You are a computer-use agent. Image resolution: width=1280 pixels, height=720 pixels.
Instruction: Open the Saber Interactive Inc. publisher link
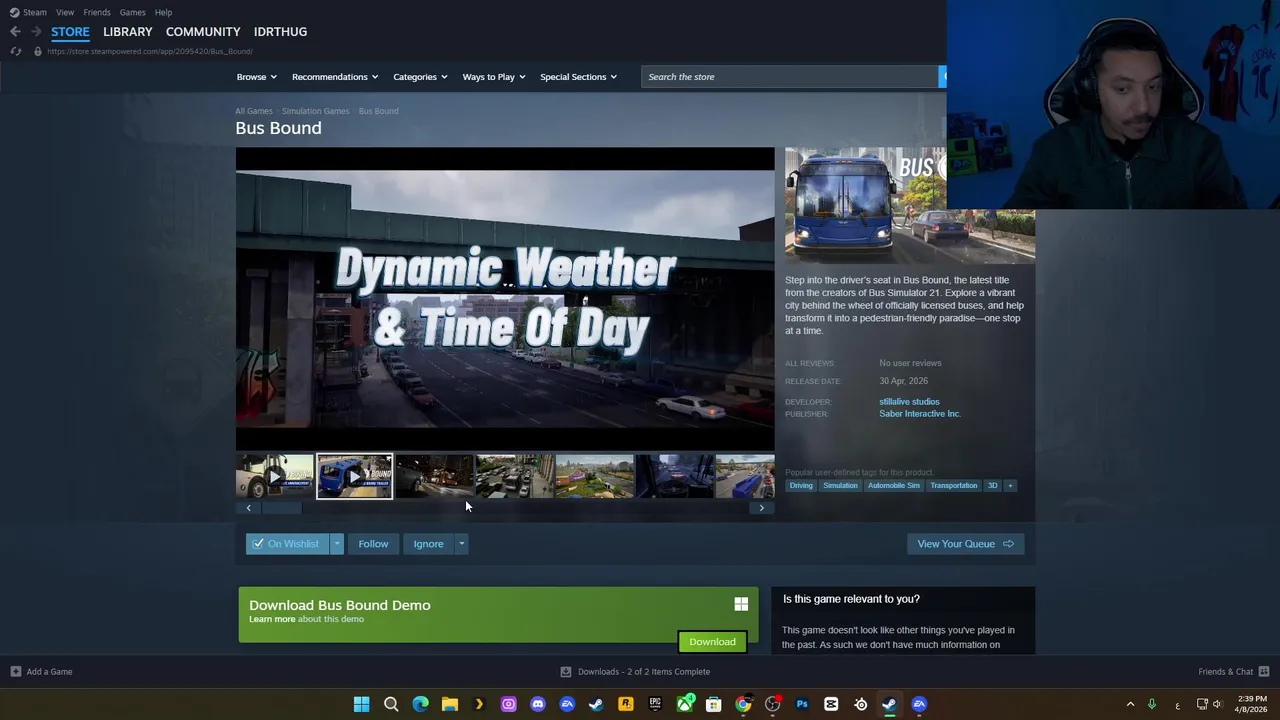coord(919,414)
